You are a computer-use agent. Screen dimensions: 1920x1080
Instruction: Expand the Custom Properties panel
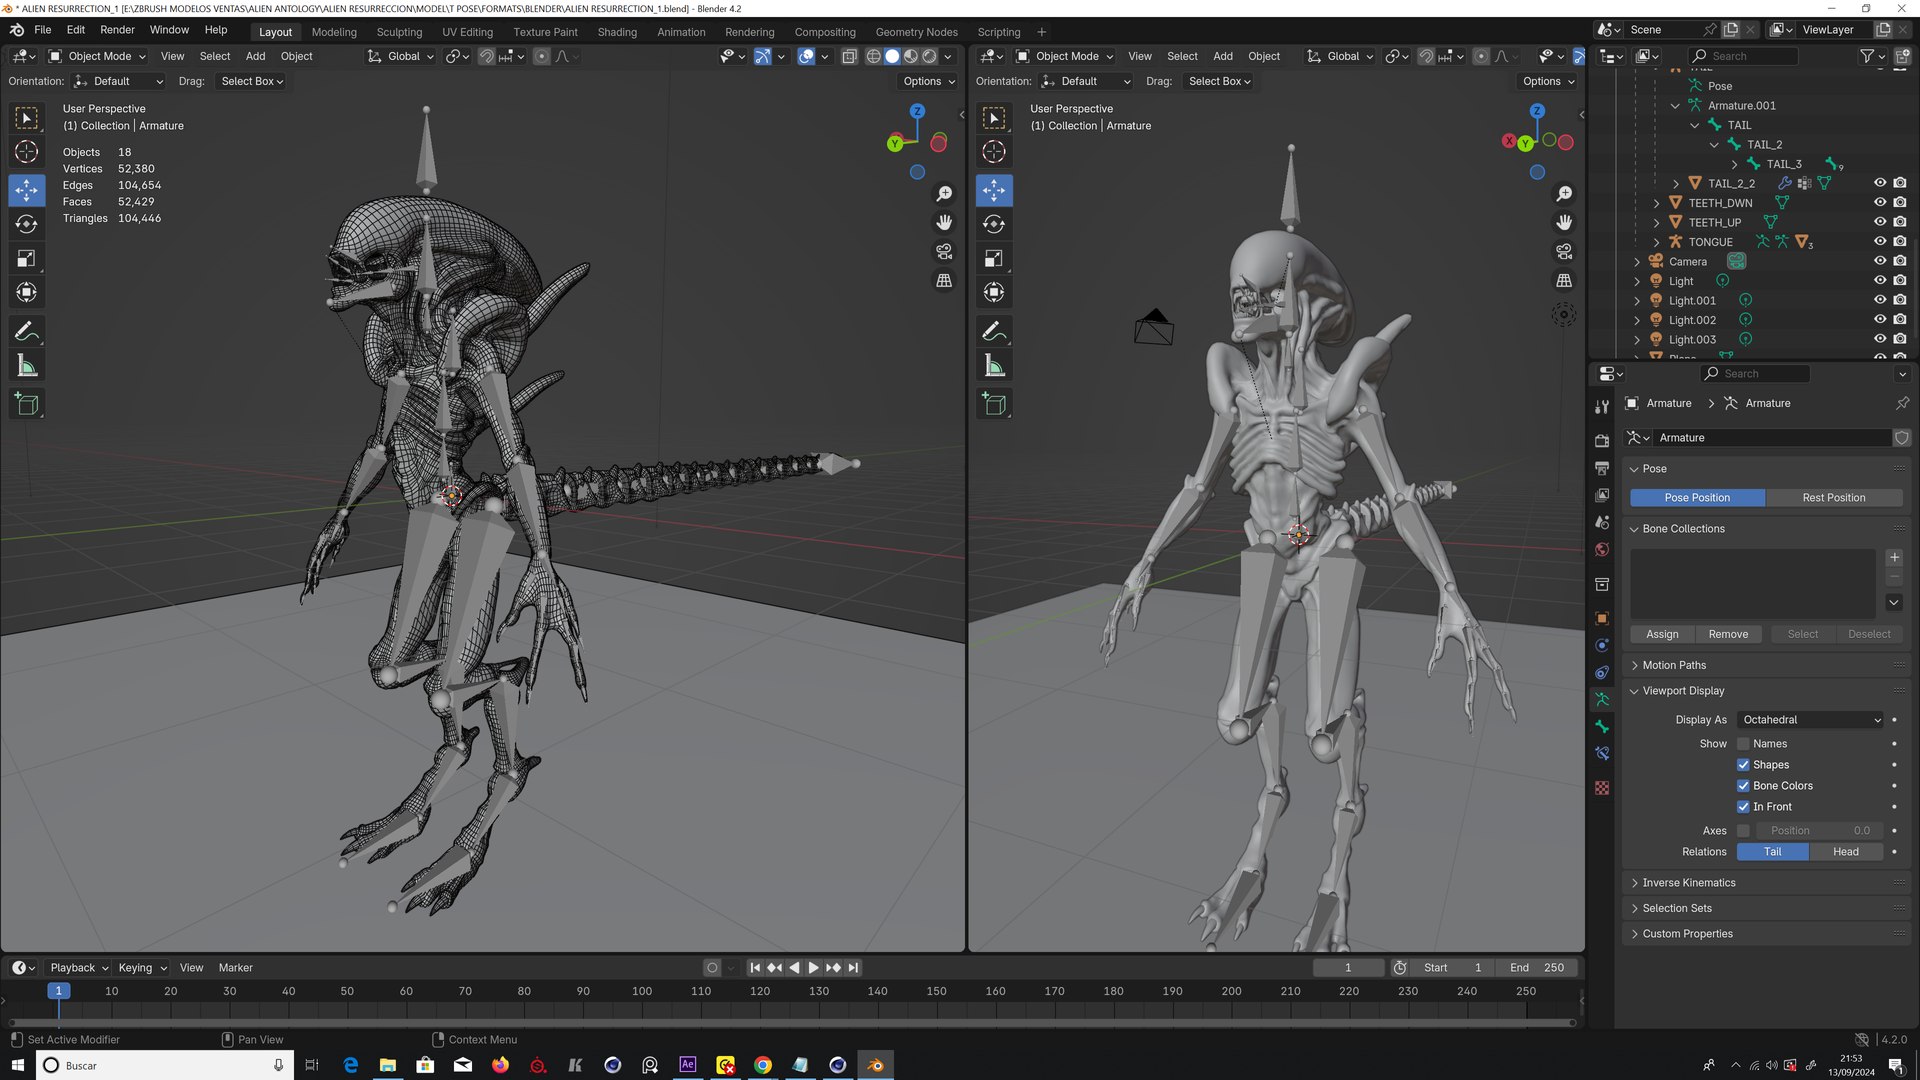pyautogui.click(x=1635, y=934)
